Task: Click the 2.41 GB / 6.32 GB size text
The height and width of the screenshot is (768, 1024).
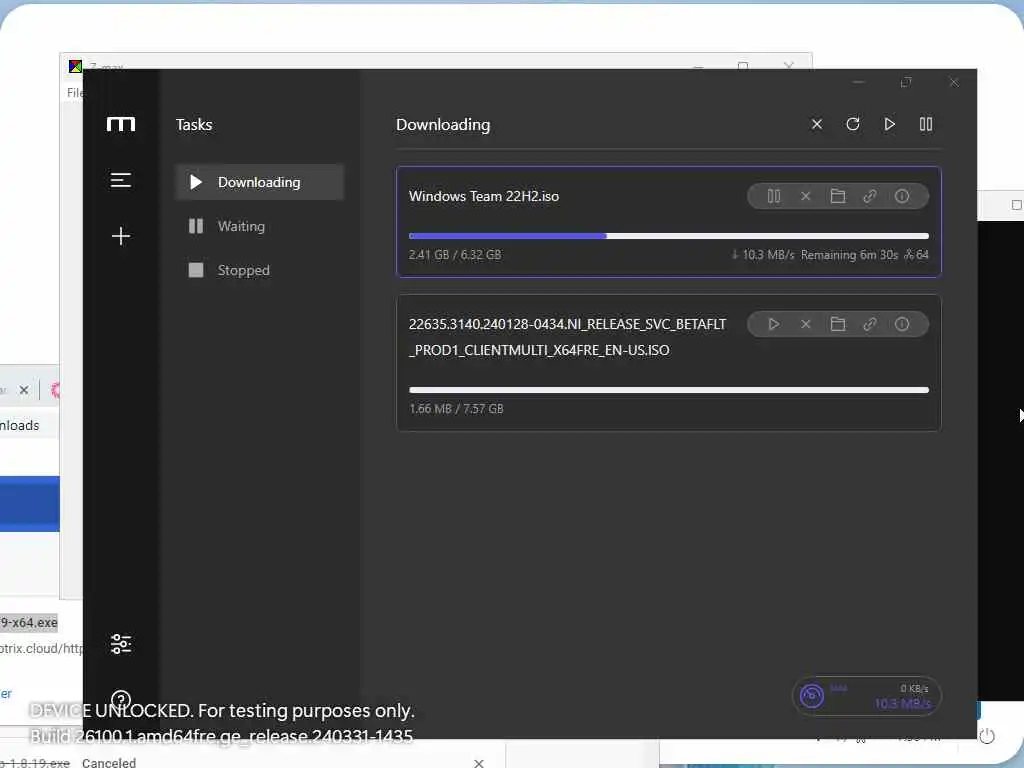Action: click(455, 255)
